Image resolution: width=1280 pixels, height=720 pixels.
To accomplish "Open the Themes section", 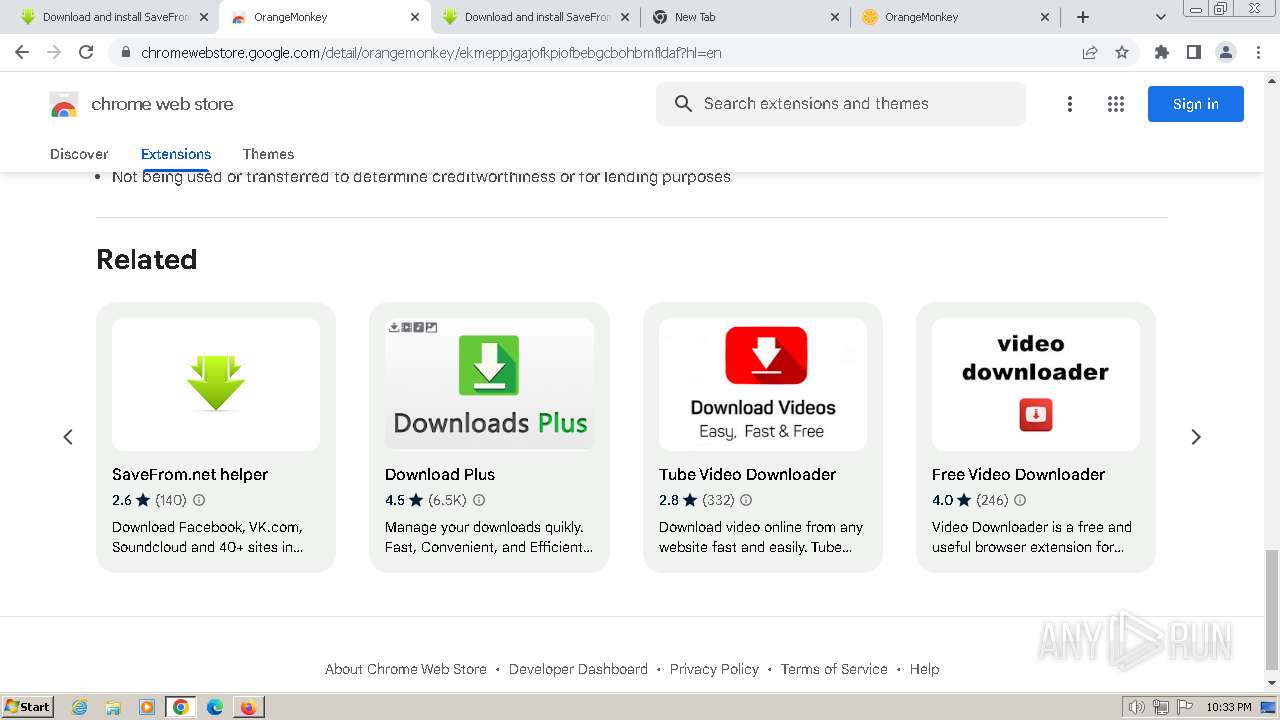I will click(x=268, y=154).
